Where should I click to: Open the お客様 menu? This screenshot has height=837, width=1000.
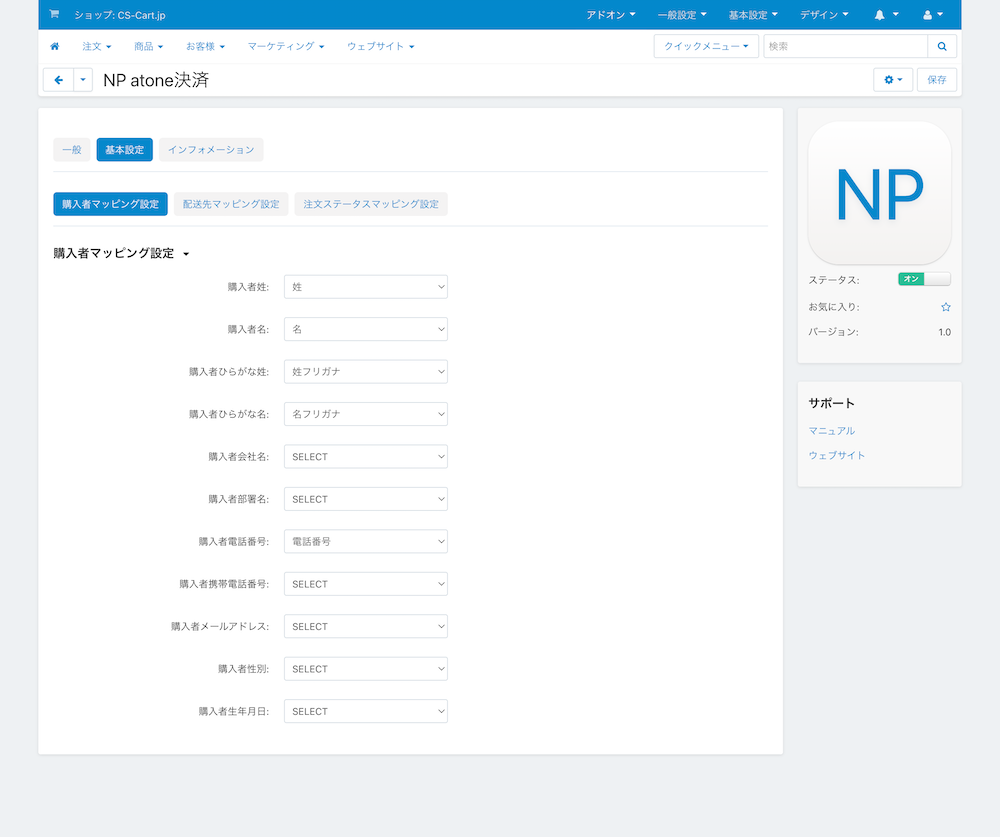tap(205, 46)
